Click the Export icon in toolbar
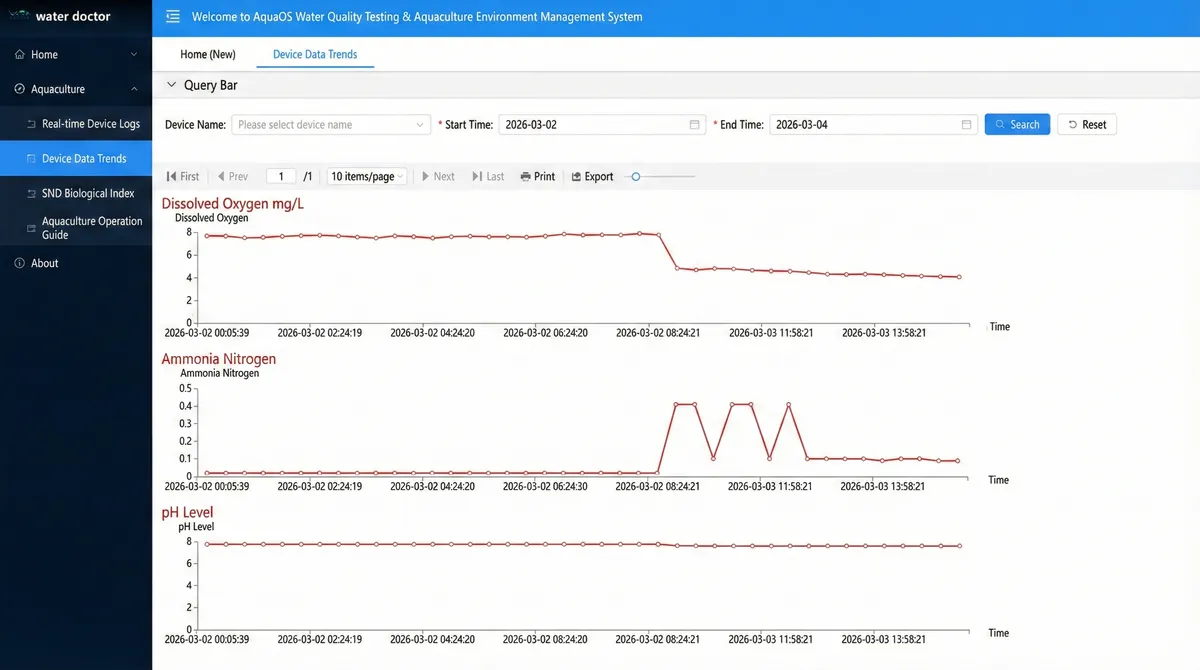Image resolution: width=1200 pixels, height=670 pixels. 576,177
